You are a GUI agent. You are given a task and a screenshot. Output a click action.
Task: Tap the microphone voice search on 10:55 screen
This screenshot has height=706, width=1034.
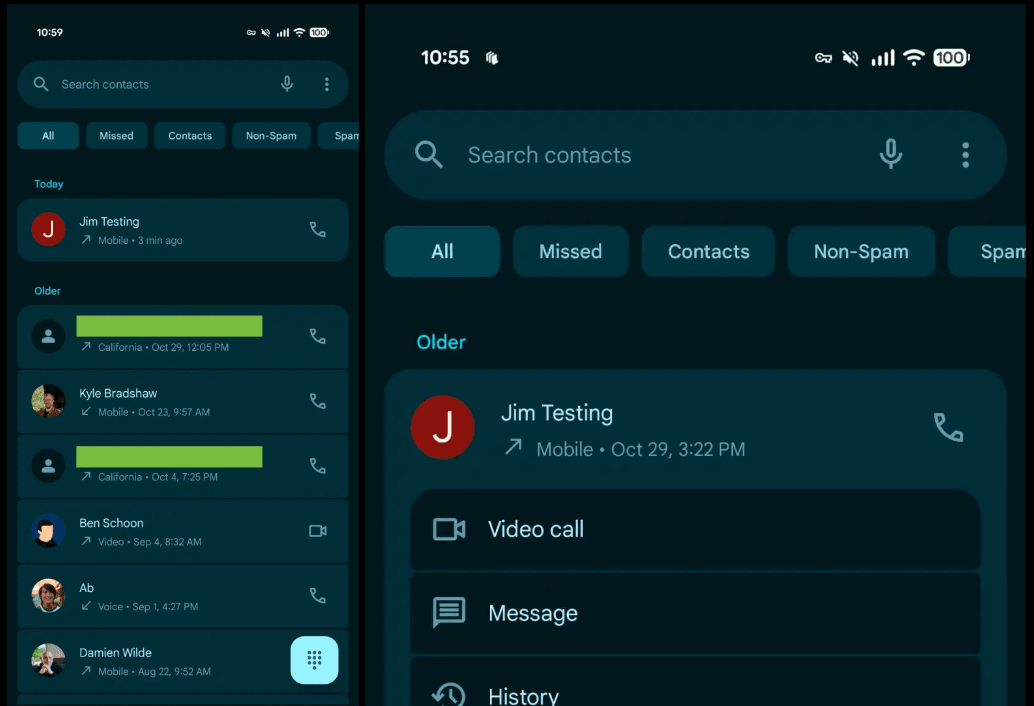[x=890, y=154]
